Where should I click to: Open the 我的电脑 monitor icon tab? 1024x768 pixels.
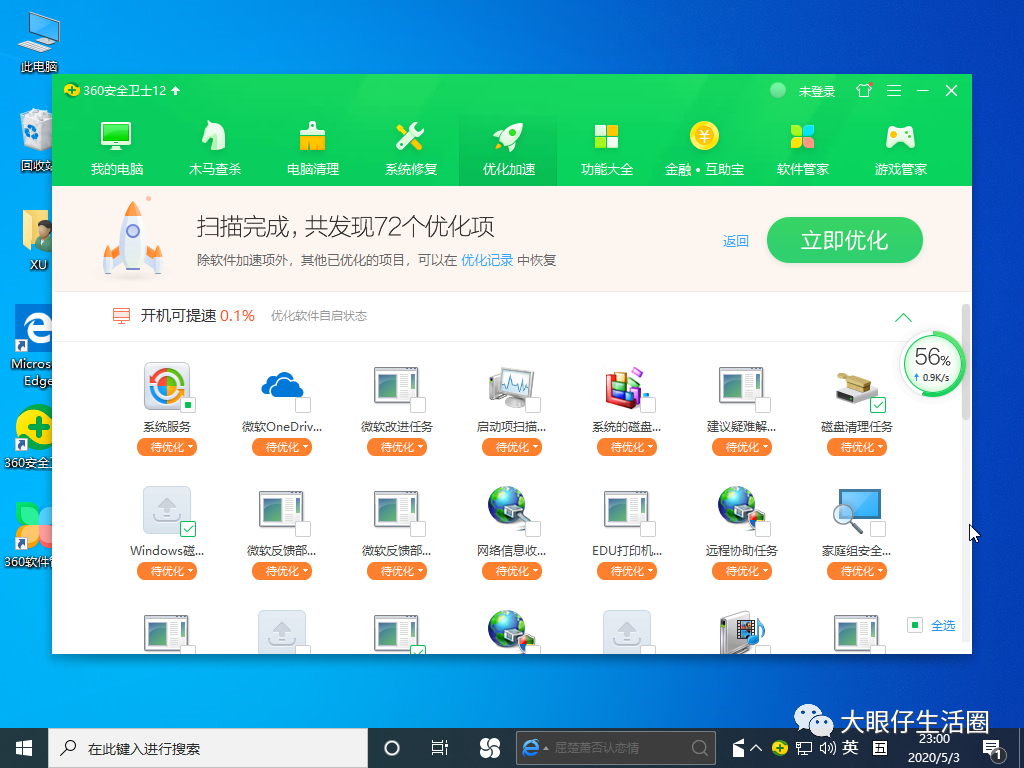point(117,149)
